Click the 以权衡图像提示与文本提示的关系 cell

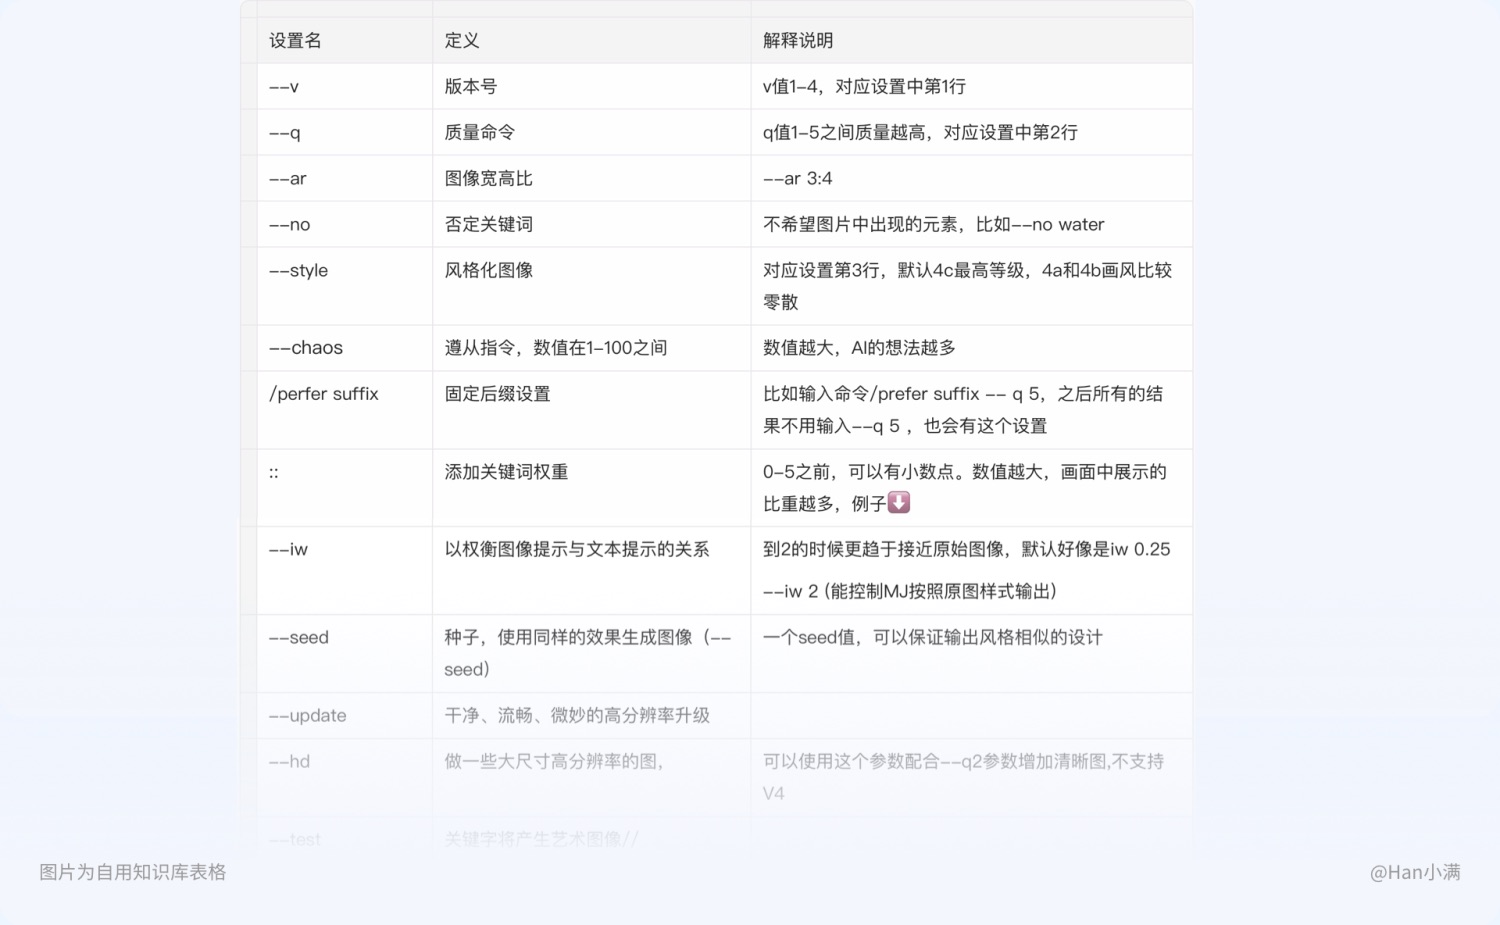592,571
